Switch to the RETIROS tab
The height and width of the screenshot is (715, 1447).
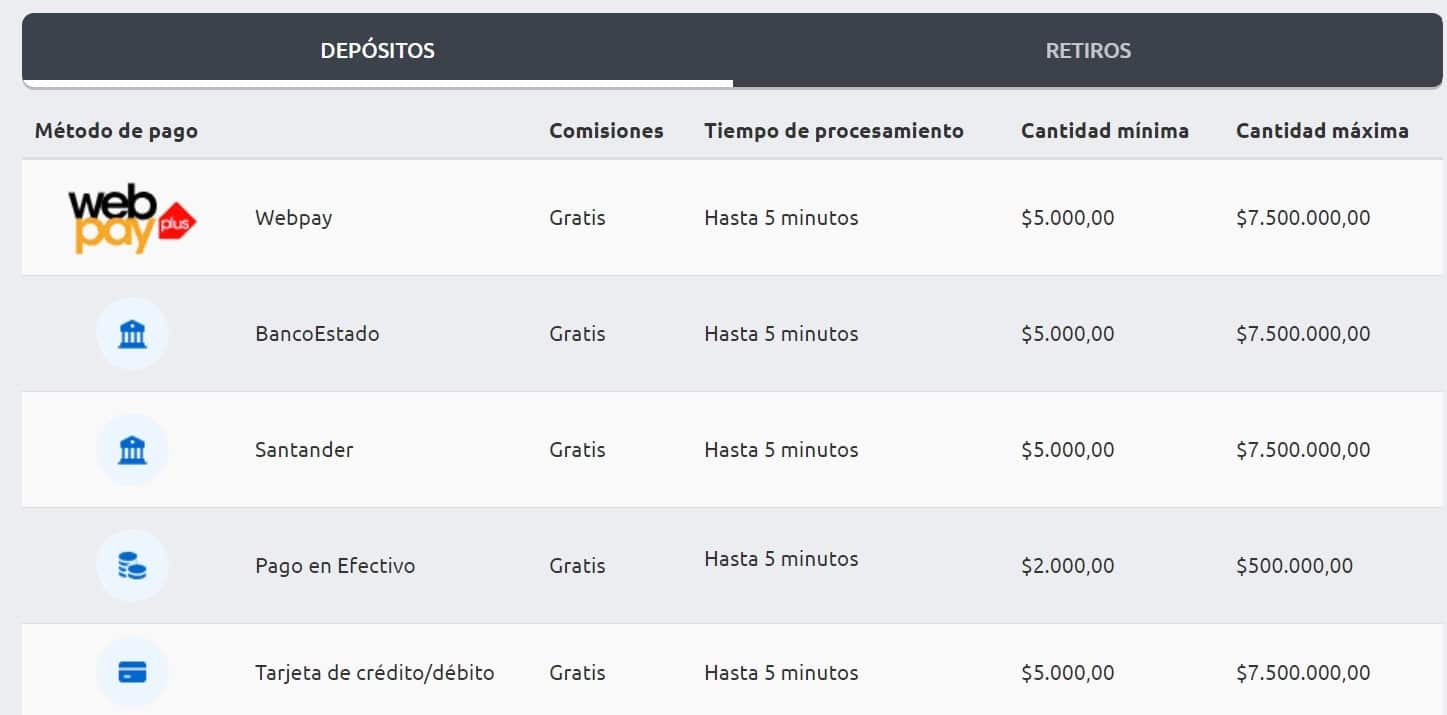pos(1087,50)
